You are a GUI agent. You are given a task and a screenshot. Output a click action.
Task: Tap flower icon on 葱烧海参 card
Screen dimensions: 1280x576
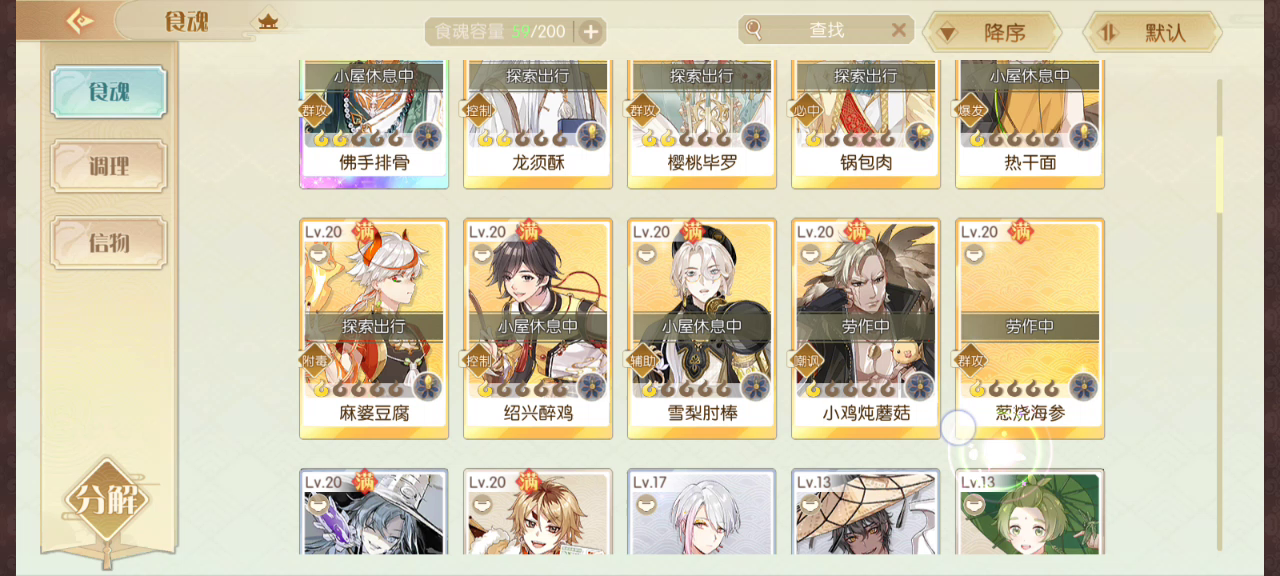pos(1084,387)
